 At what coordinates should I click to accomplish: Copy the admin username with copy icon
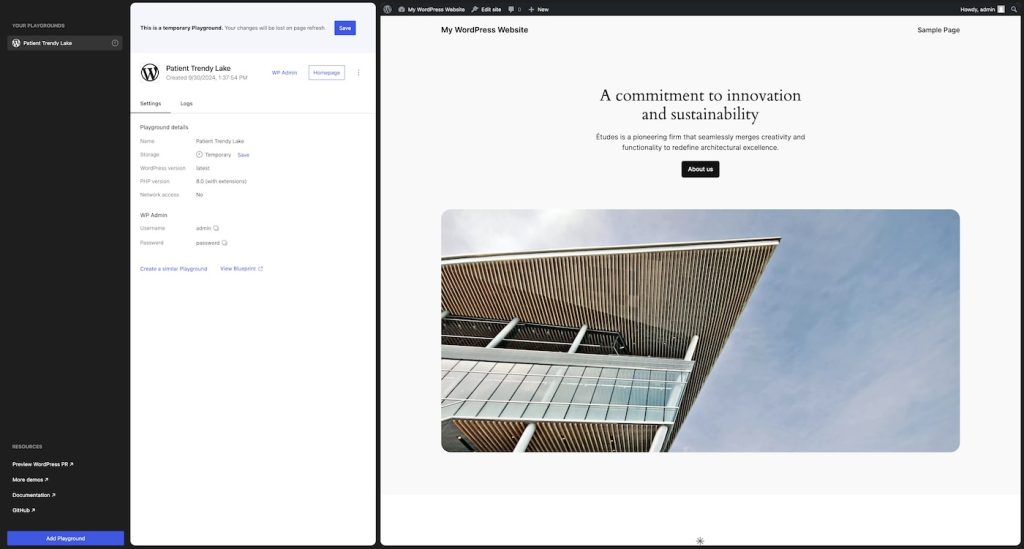click(x=216, y=228)
